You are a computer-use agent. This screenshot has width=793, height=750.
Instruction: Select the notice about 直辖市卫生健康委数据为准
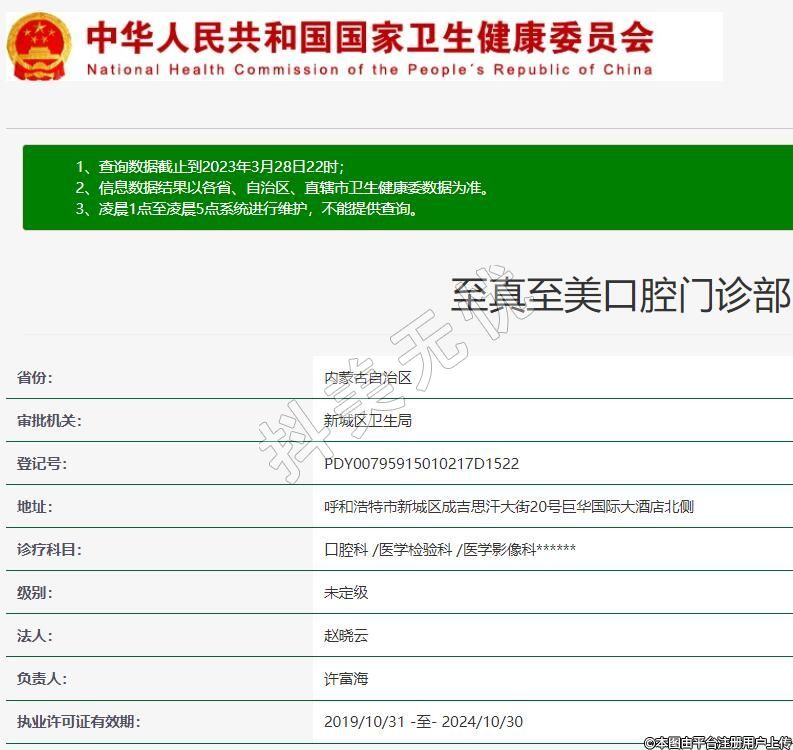point(282,188)
